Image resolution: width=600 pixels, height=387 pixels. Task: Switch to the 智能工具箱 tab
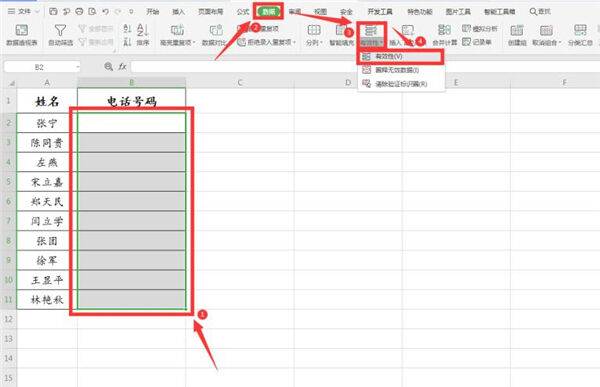pos(499,12)
